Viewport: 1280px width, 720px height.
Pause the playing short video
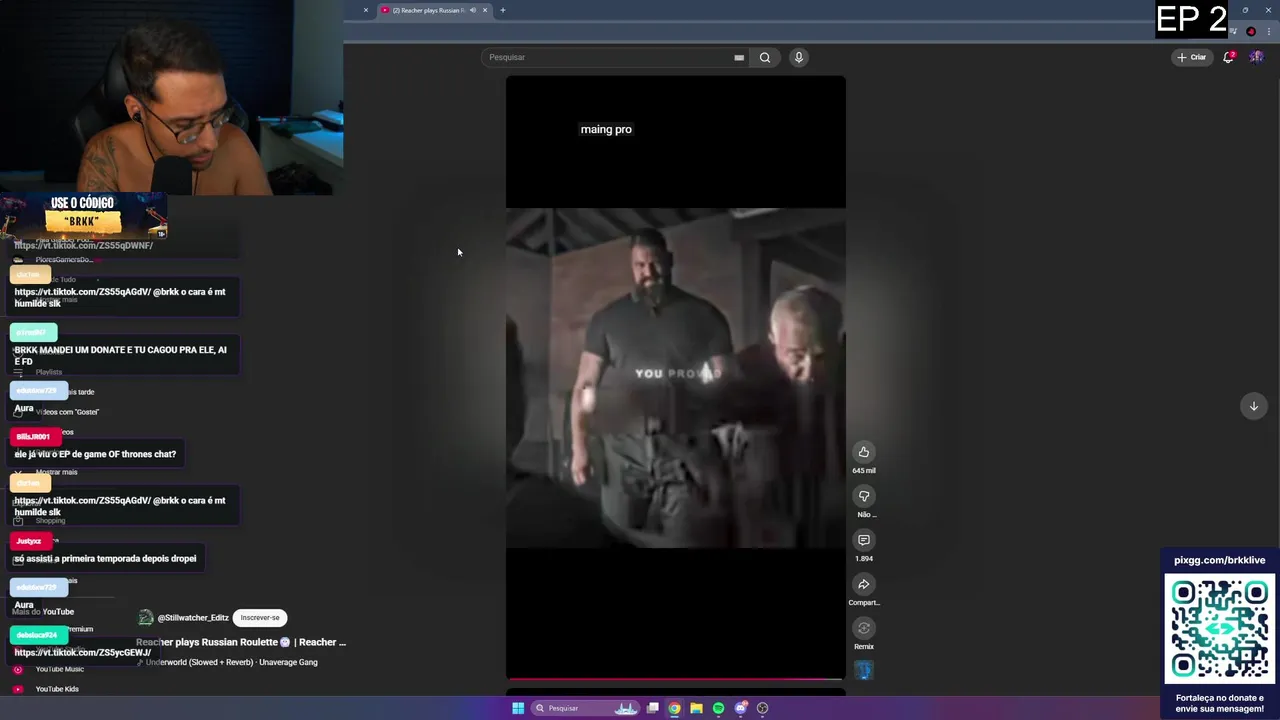(675, 378)
